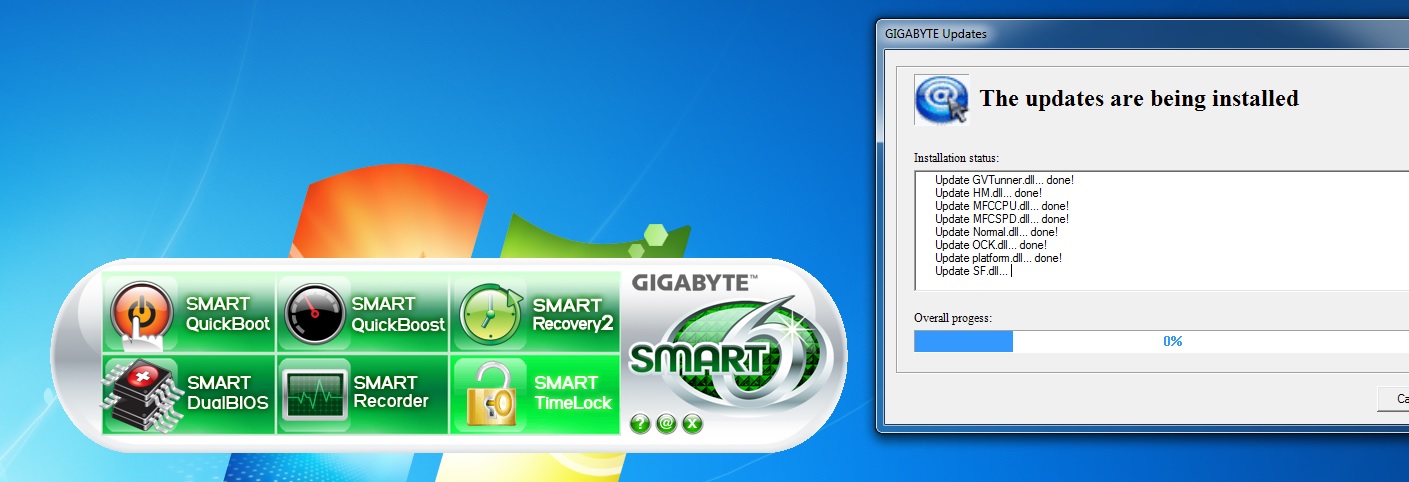Viewport: 1409px width, 482px height.
Task: Launch SMART QuickBoost gauge icon
Action: 314,313
